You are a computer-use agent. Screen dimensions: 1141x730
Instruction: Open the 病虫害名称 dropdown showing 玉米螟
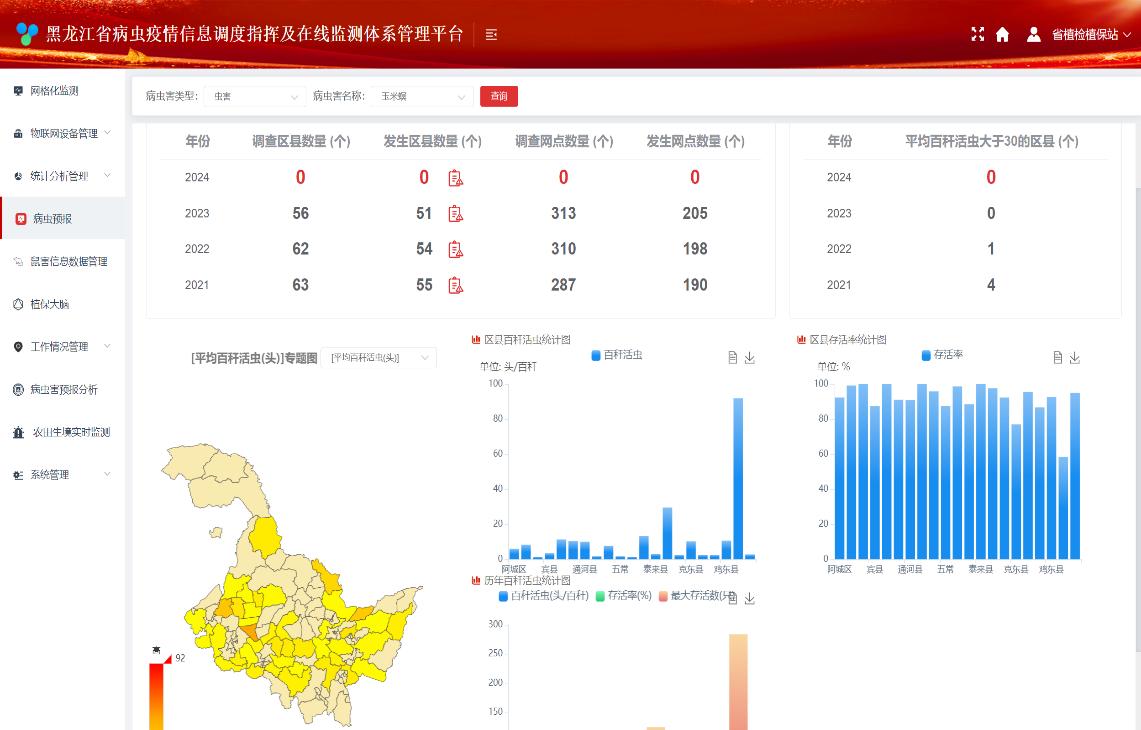(422, 96)
